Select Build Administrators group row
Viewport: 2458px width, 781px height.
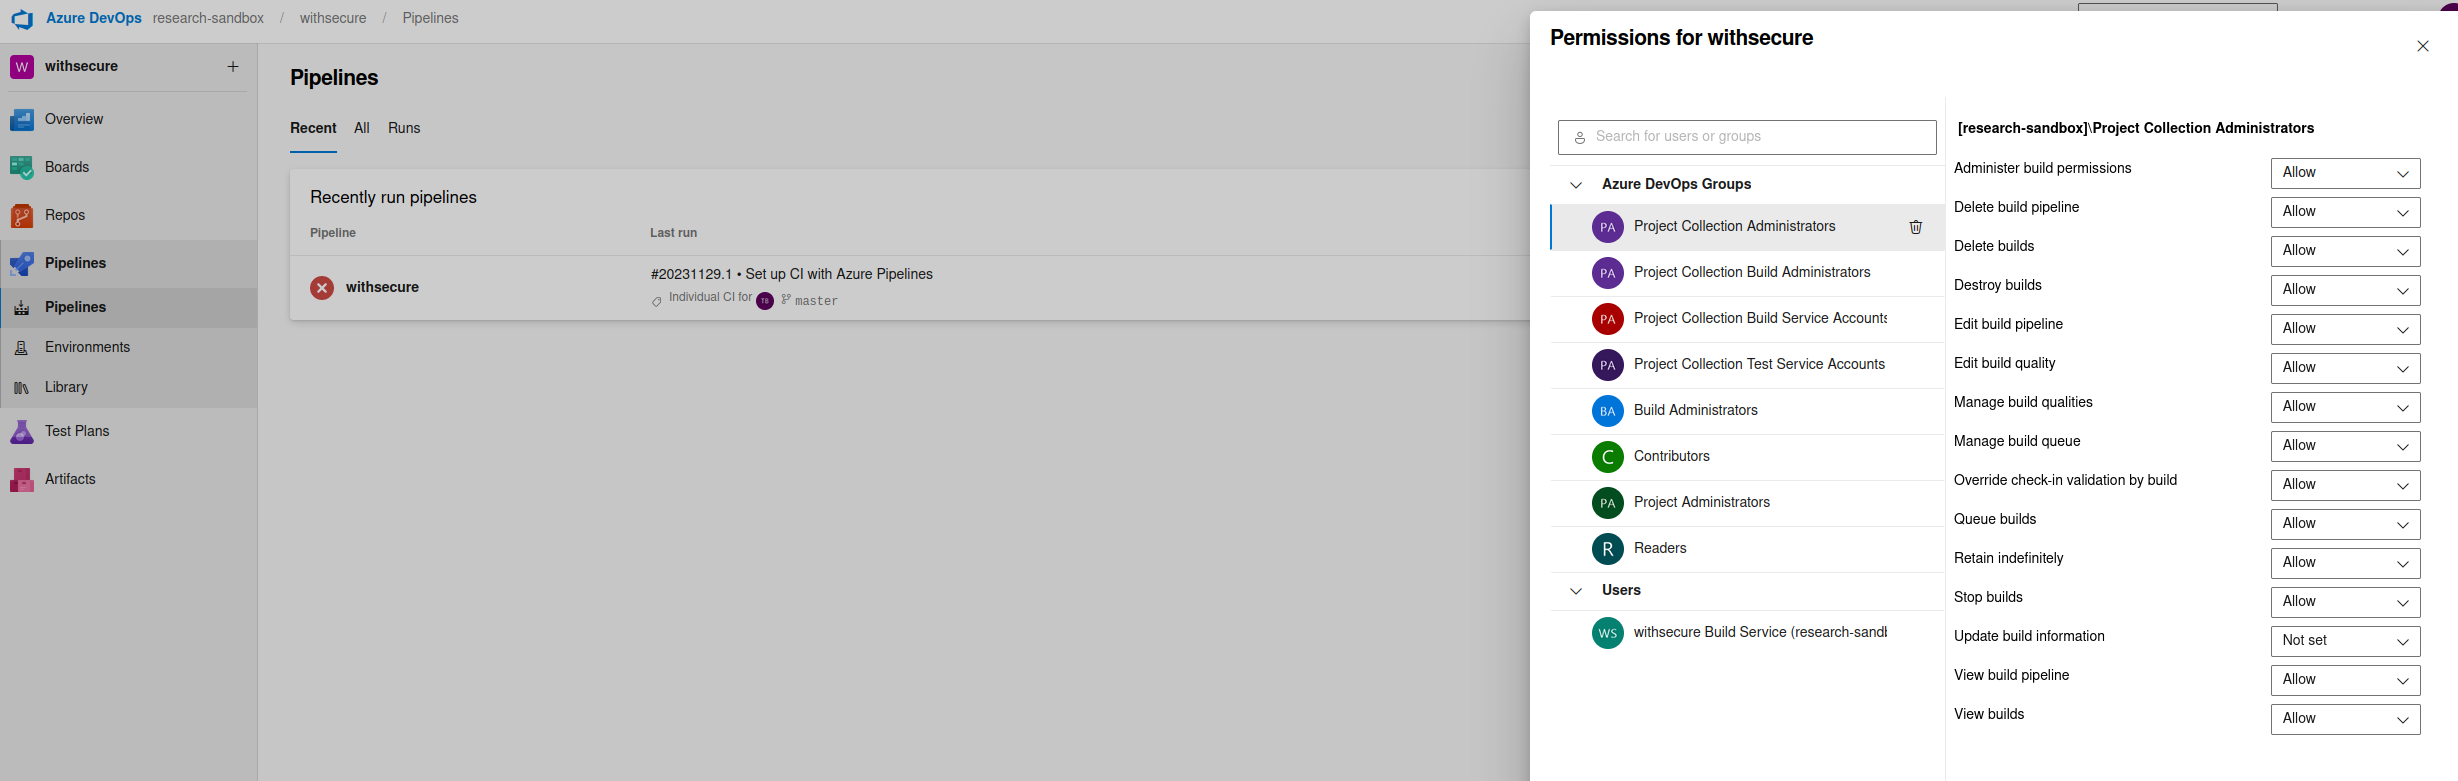[x=1747, y=411]
